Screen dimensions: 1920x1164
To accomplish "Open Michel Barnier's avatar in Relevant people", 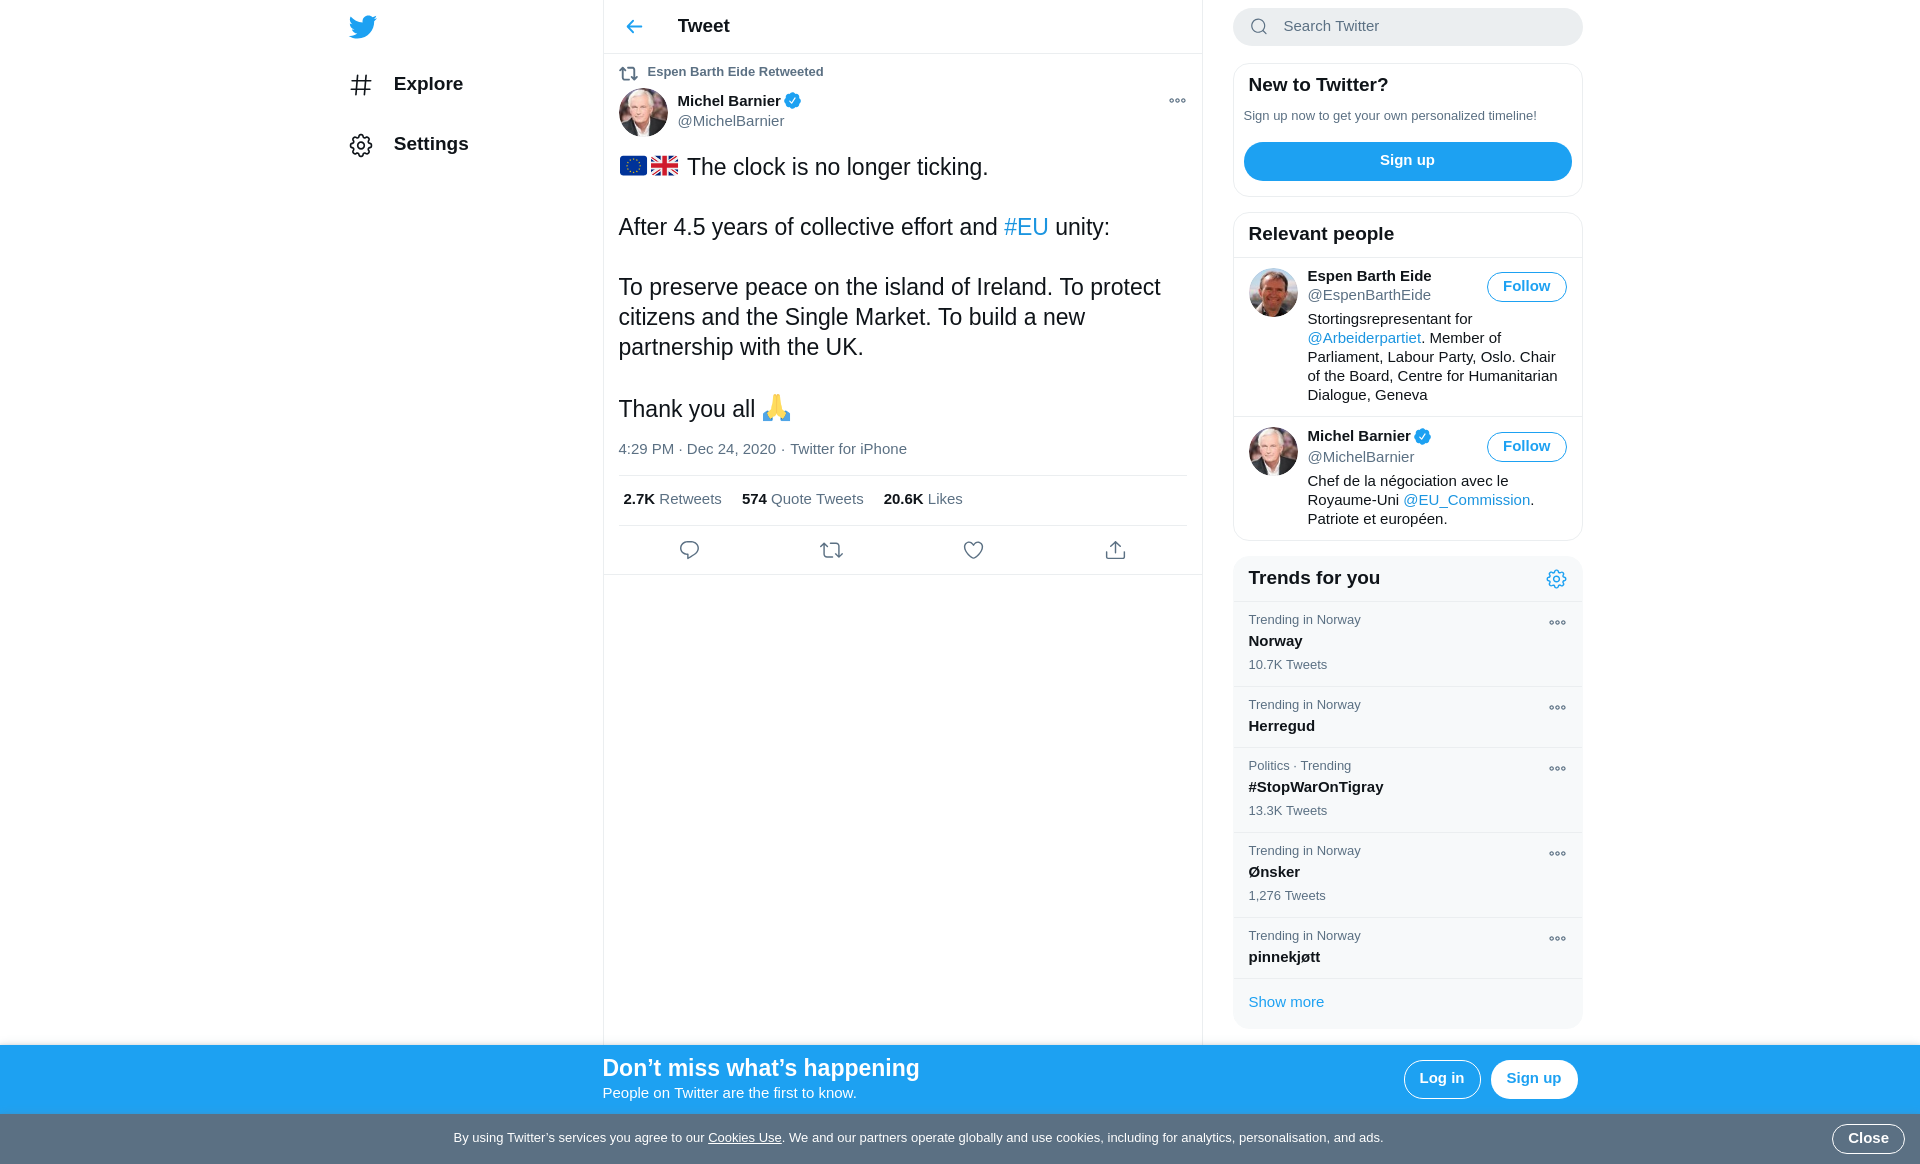I will [x=1273, y=452].
